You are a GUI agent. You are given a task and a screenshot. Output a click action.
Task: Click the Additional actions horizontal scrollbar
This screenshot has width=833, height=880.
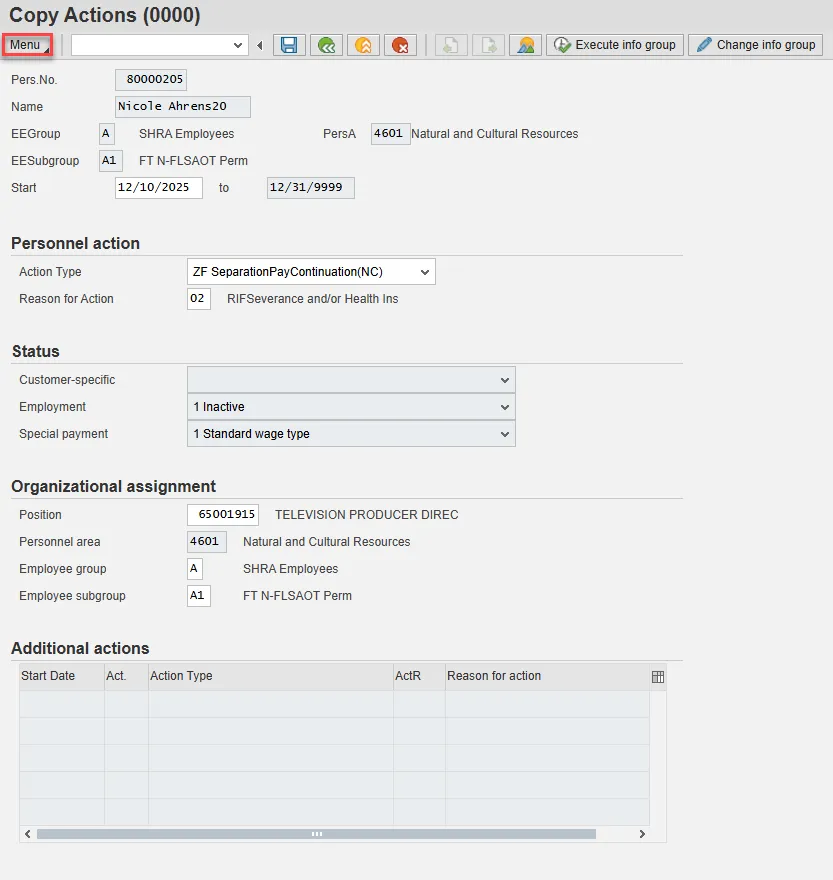pos(316,834)
